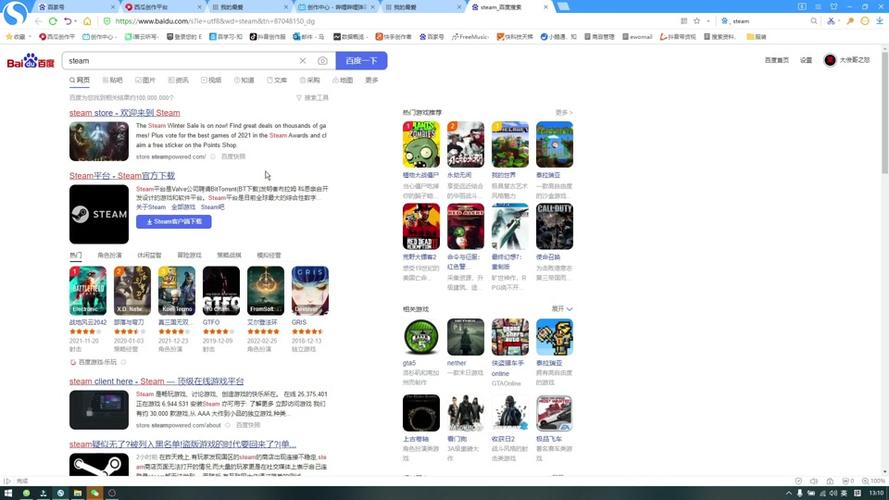
Task: Select the 角色扮演 game category tab
Action: click(109, 255)
